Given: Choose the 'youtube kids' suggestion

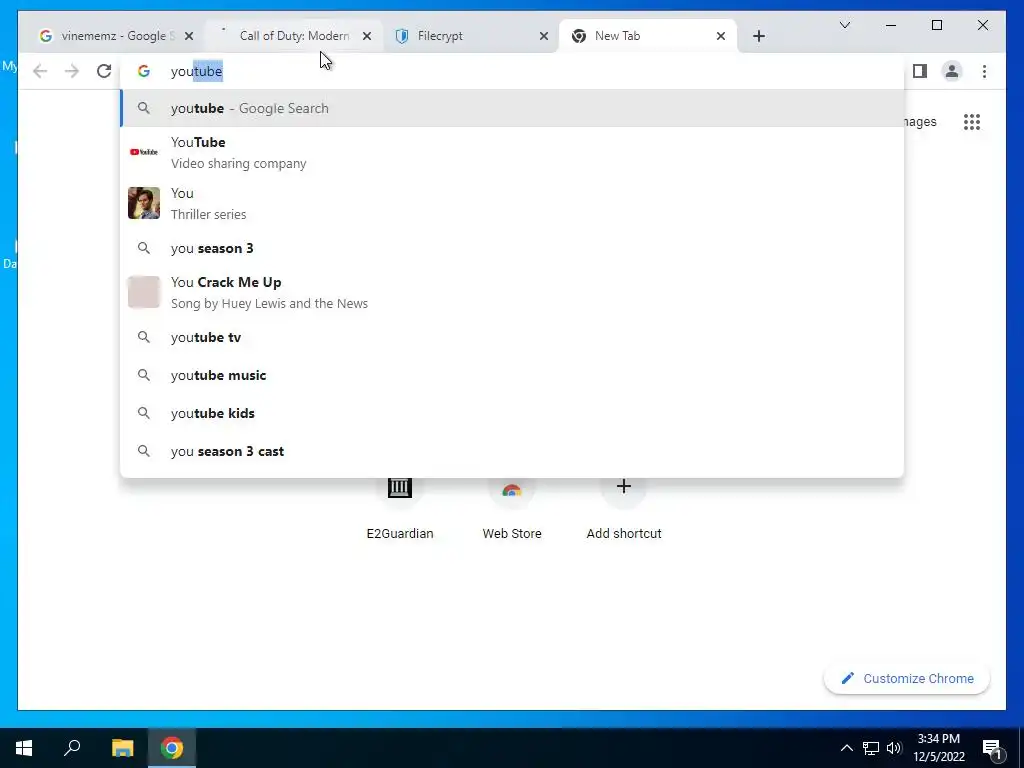Looking at the screenshot, I should tap(513, 413).
